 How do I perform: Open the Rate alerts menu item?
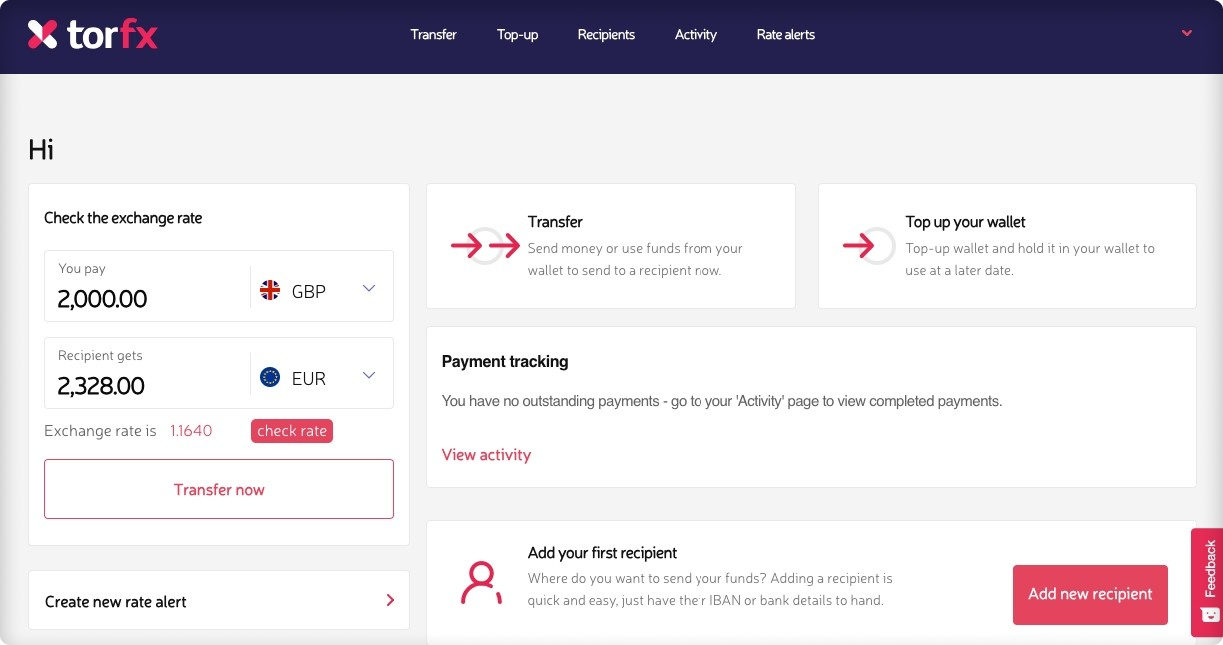tap(786, 34)
